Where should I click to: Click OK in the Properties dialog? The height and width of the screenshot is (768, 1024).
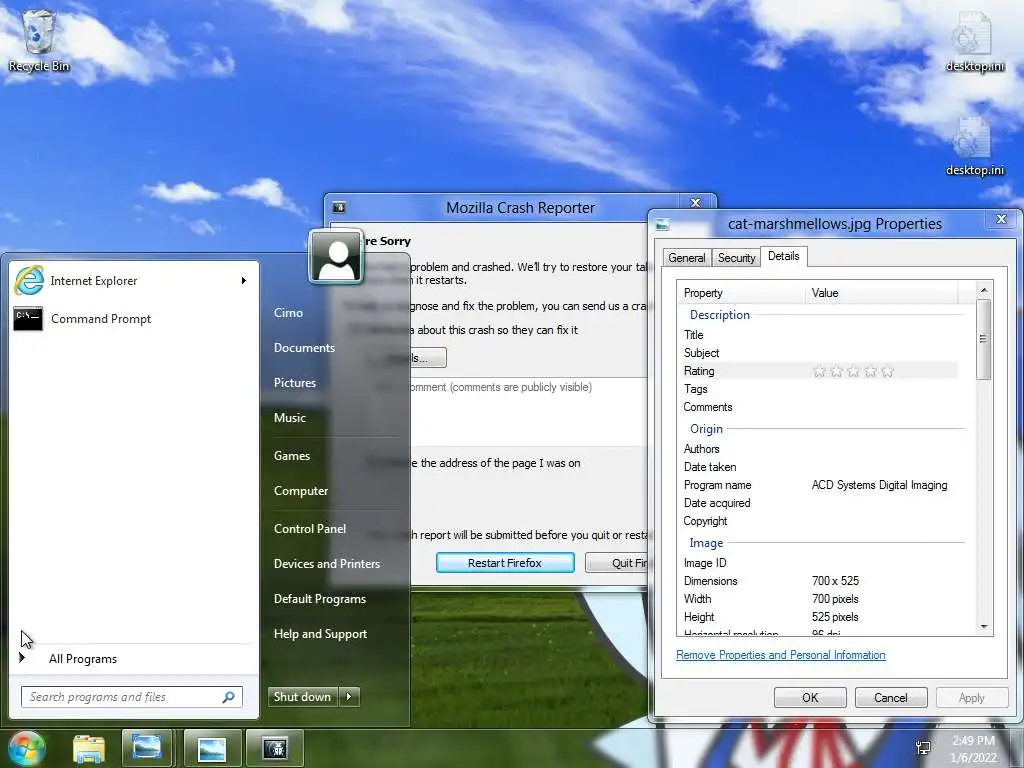click(810, 697)
